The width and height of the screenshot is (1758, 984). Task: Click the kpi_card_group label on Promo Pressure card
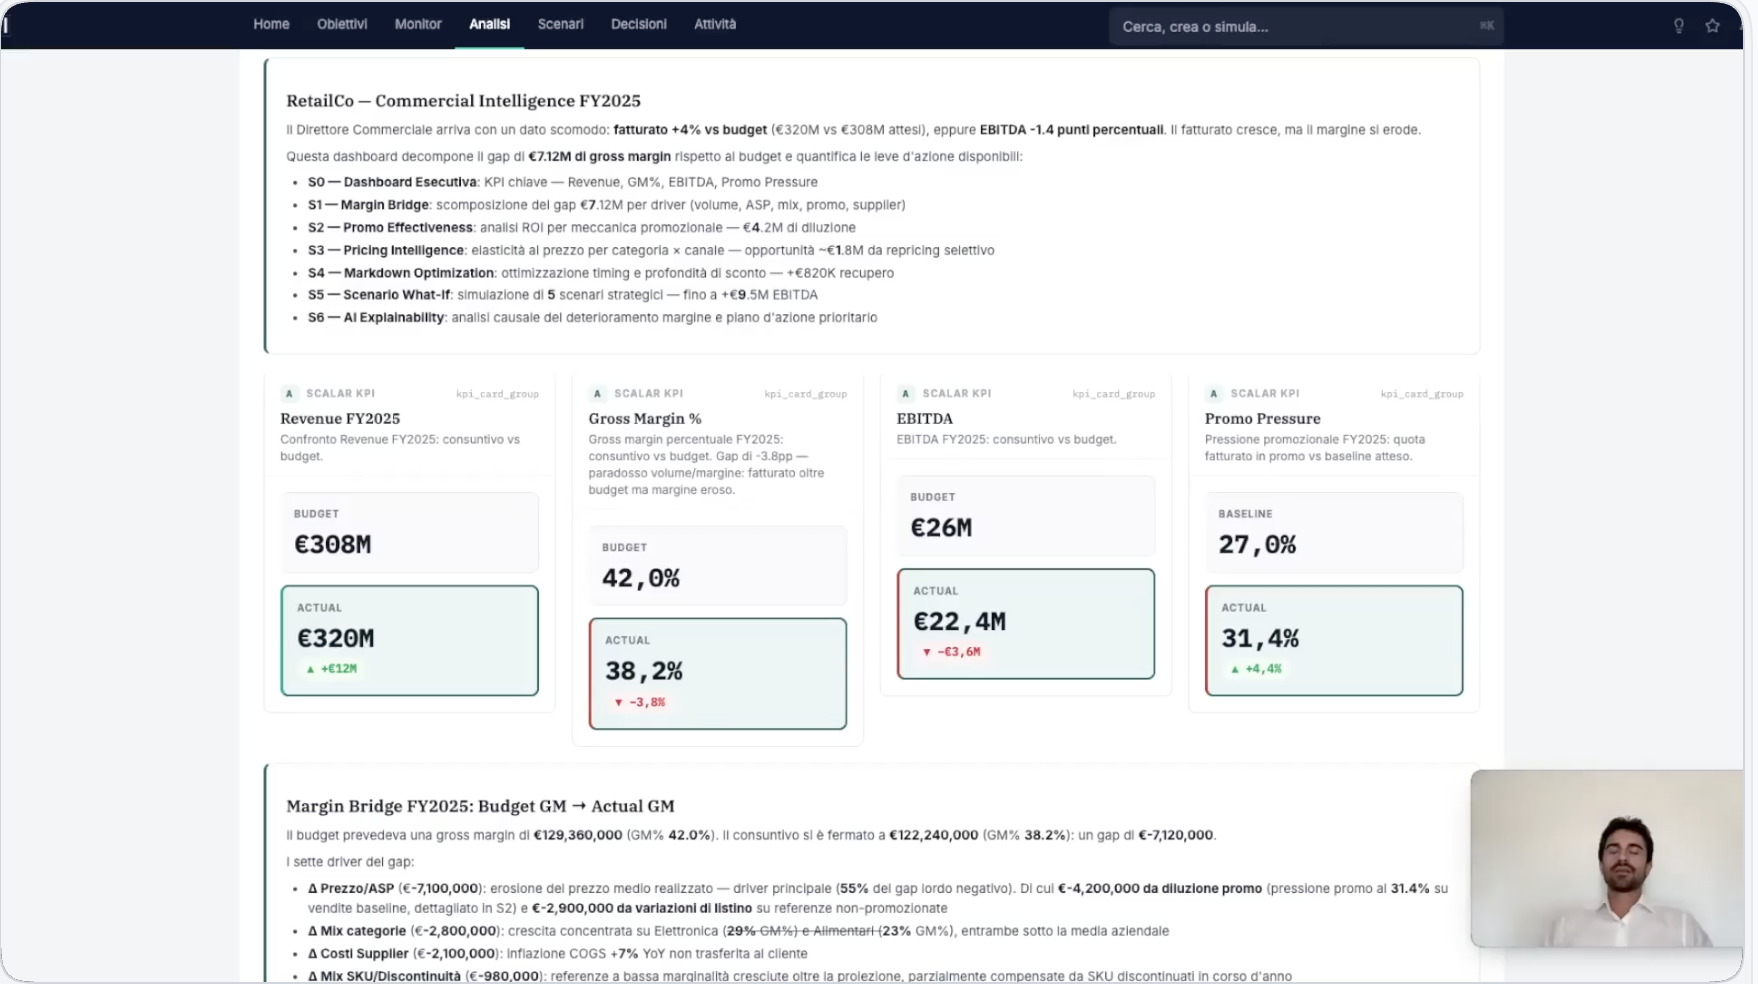point(1422,394)
